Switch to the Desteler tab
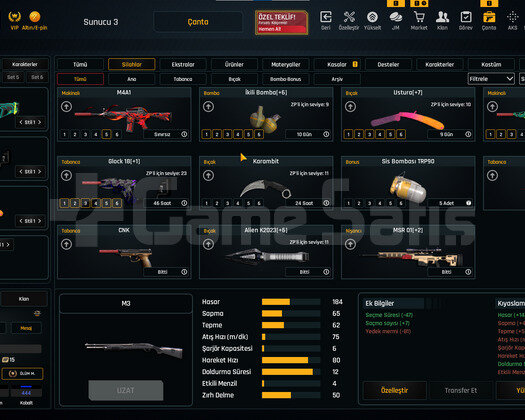 point(388,64)
